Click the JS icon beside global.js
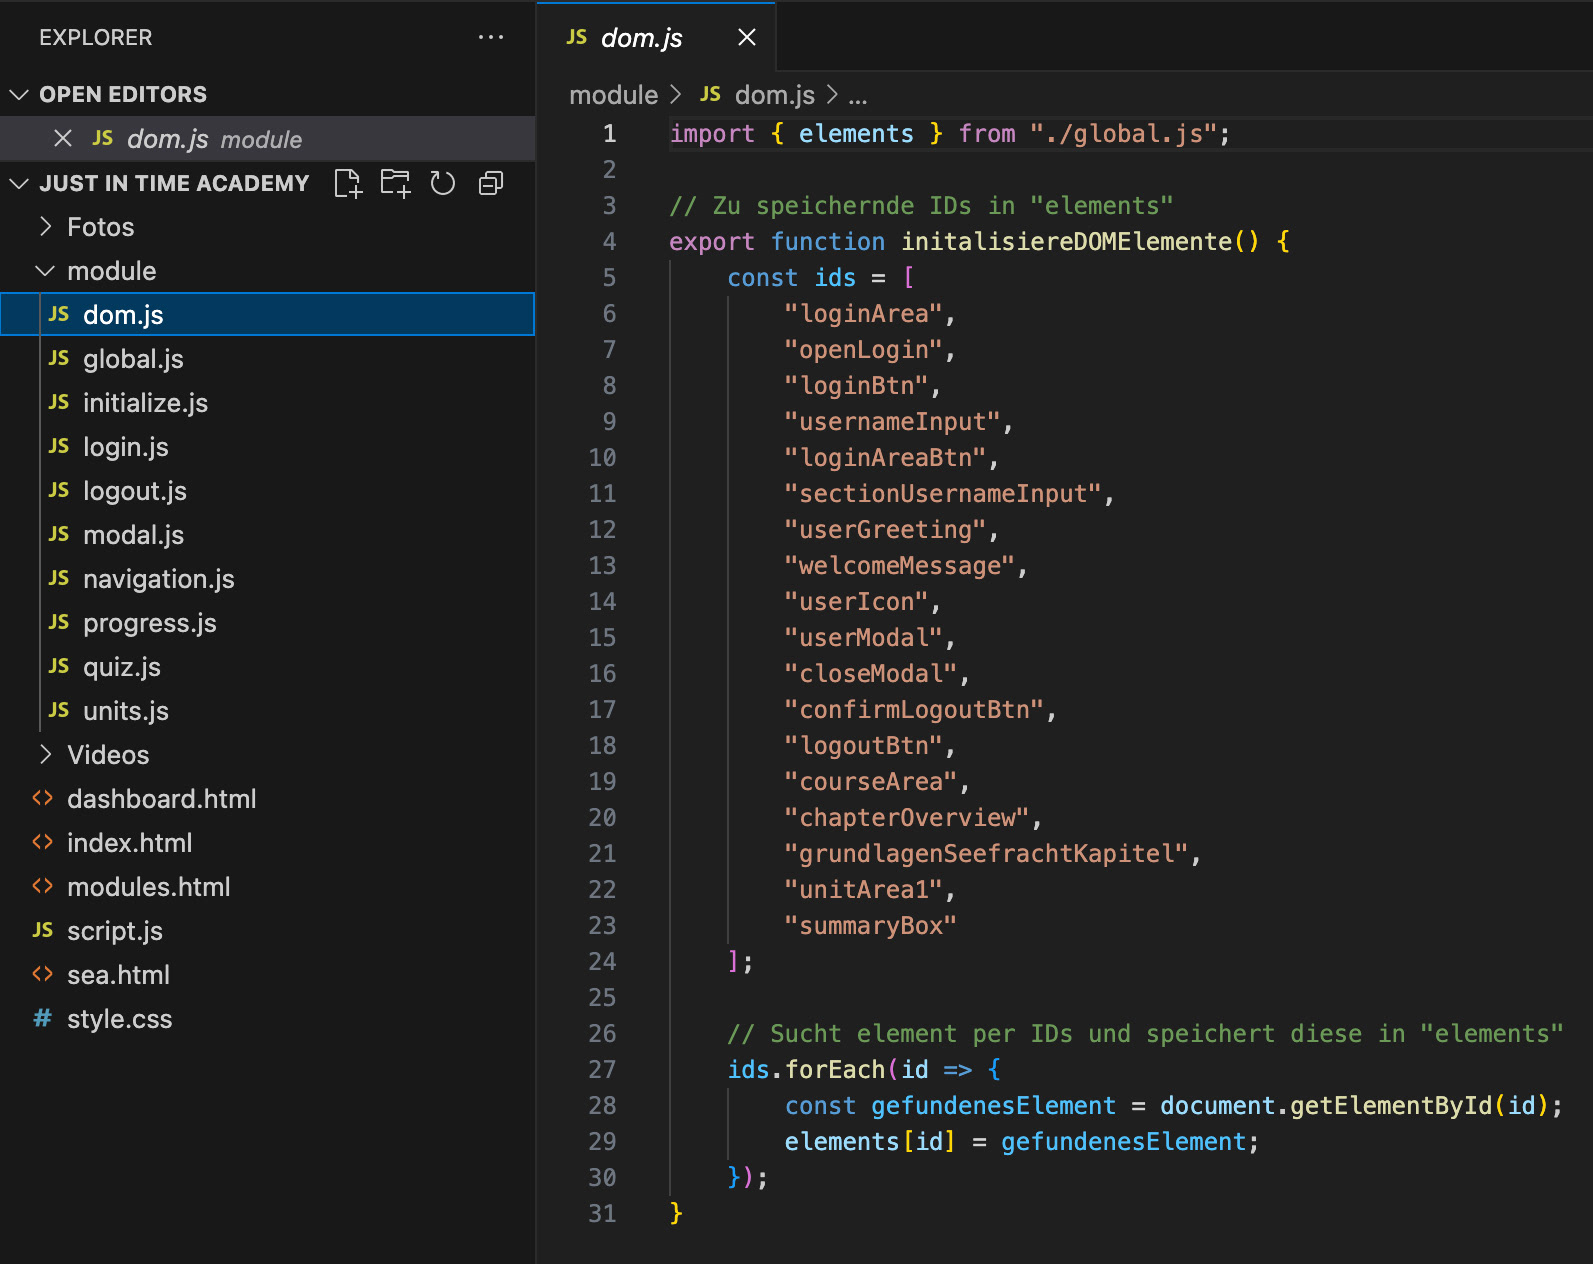 click(x=59, y=358)
